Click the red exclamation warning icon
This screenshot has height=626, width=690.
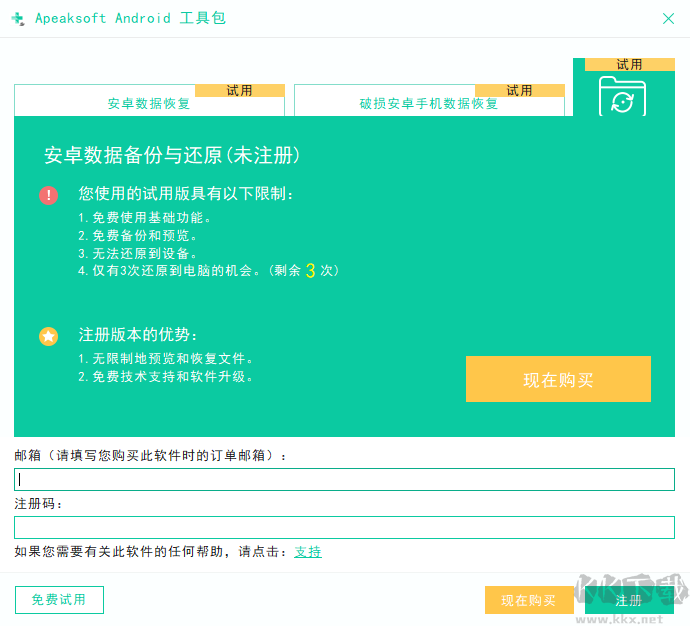tap(48, 195)
